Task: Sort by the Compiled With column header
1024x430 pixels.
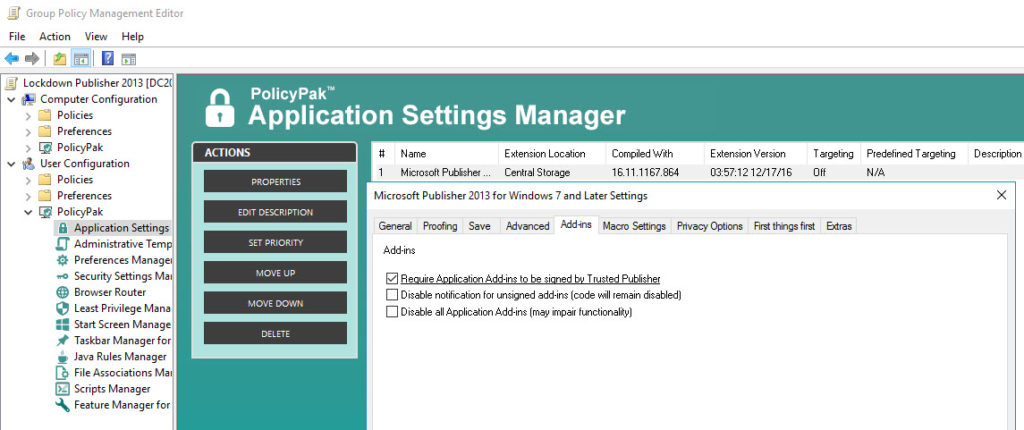Action: (655, 154)
